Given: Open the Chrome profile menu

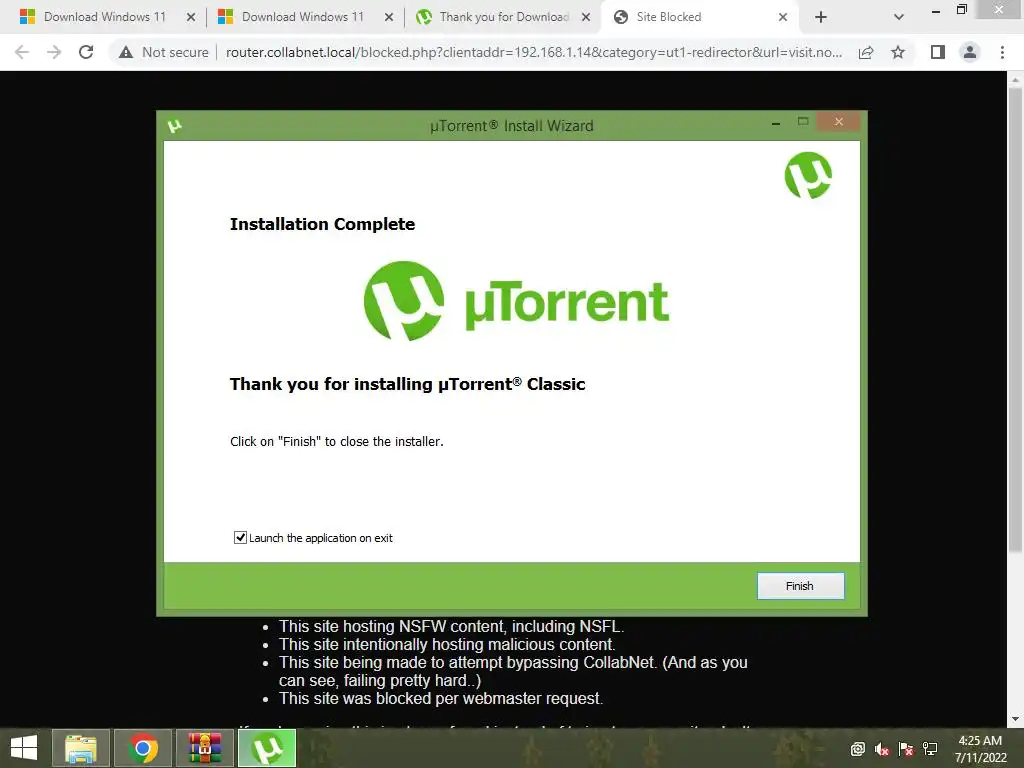Looking at the screenshot, I should [970, 52].
